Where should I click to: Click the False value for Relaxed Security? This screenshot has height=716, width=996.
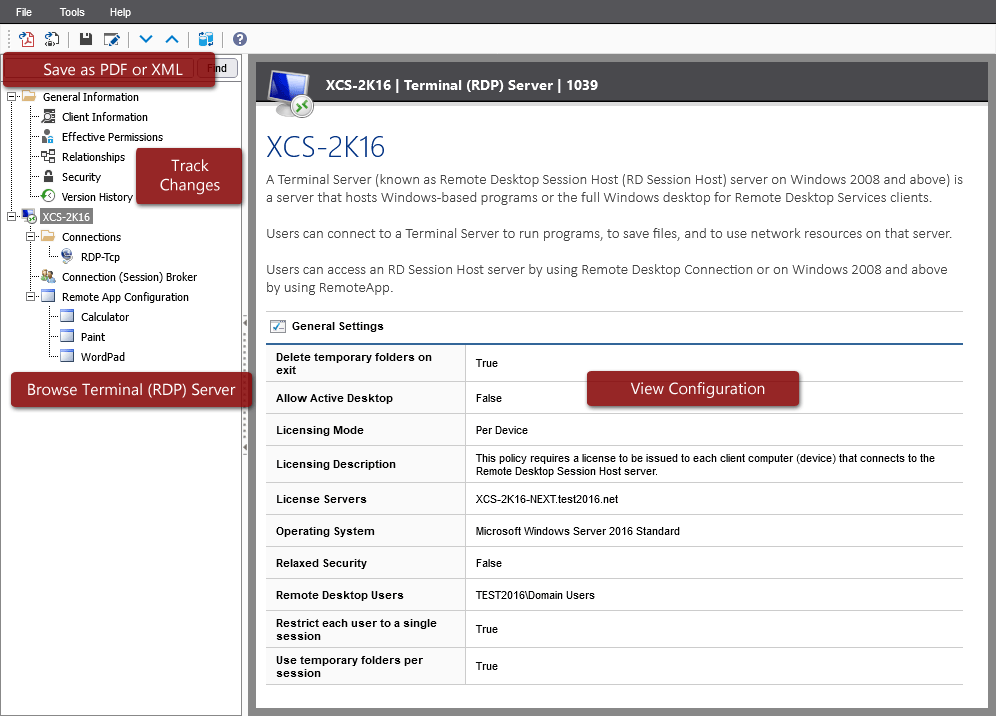coord(488,564)
